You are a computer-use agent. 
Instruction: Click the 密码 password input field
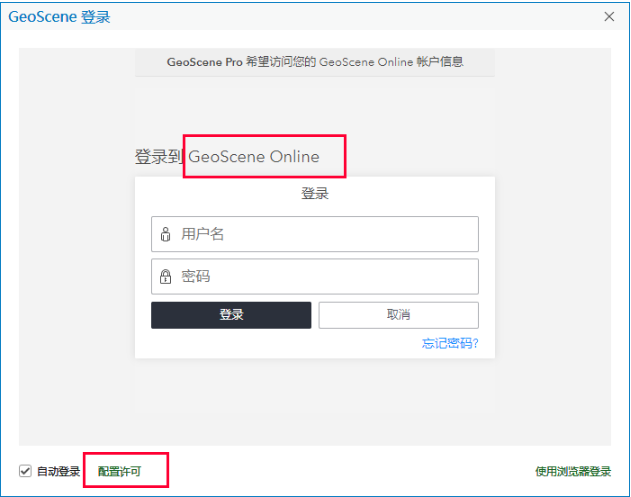point(315,276)
